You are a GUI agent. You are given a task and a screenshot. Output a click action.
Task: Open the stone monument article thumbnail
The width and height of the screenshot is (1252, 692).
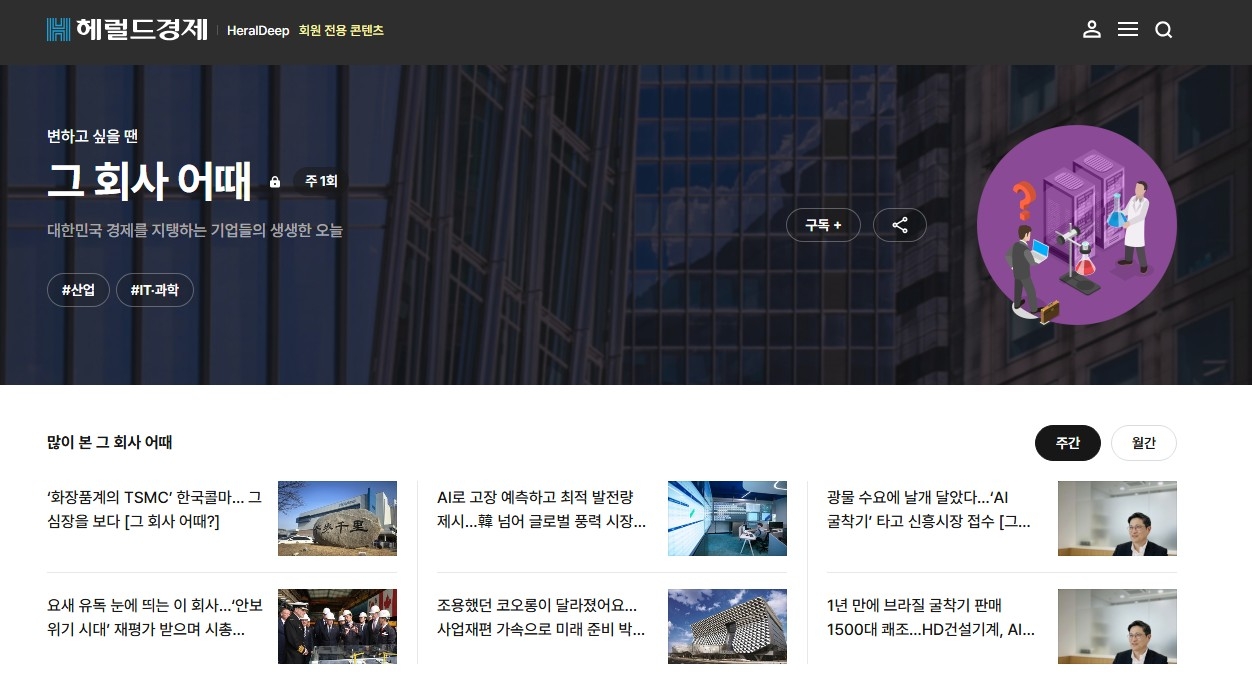point(337,518)
